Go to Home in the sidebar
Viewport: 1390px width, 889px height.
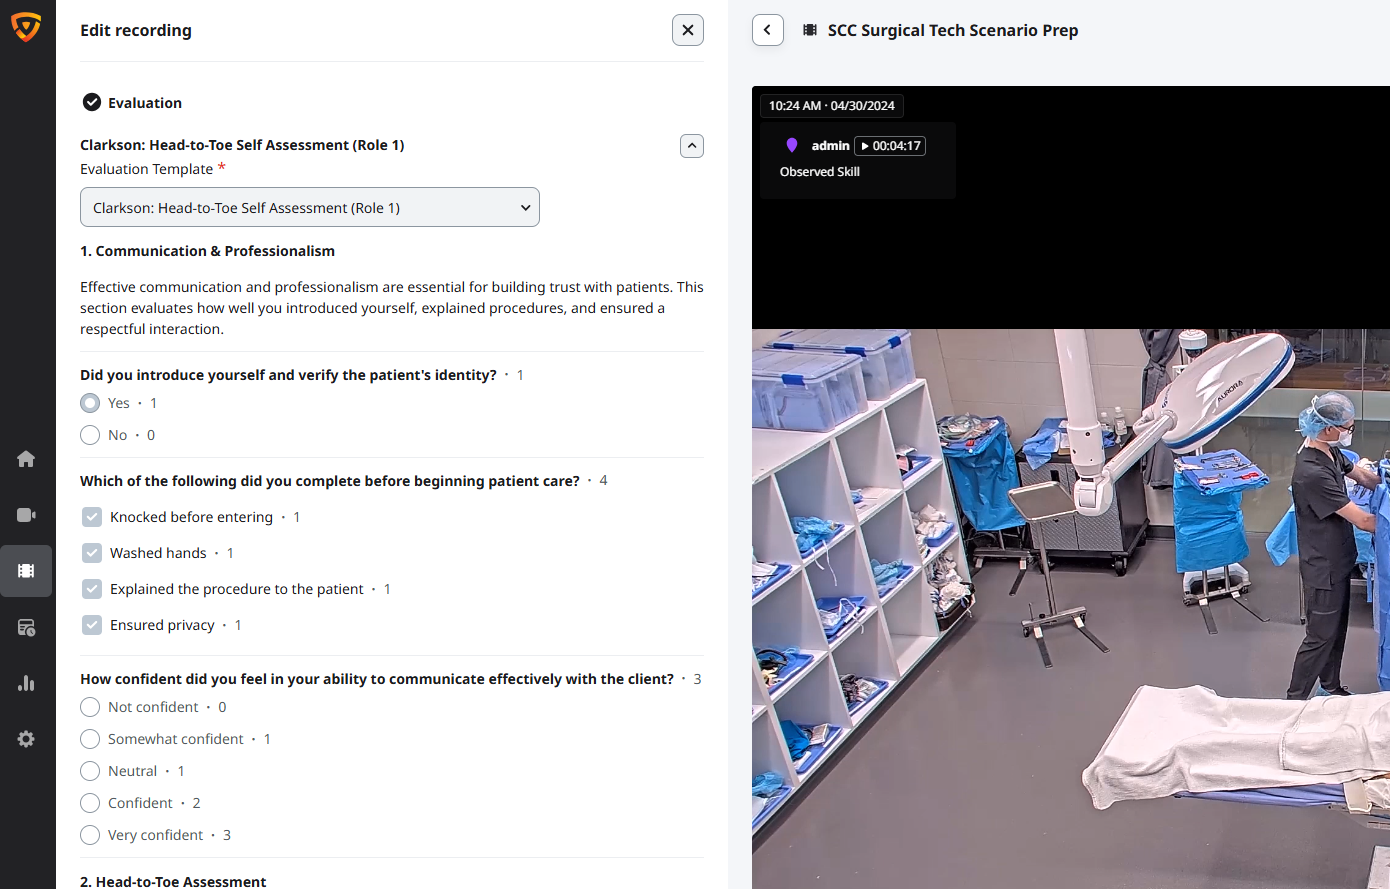click(x=26, y=459)
